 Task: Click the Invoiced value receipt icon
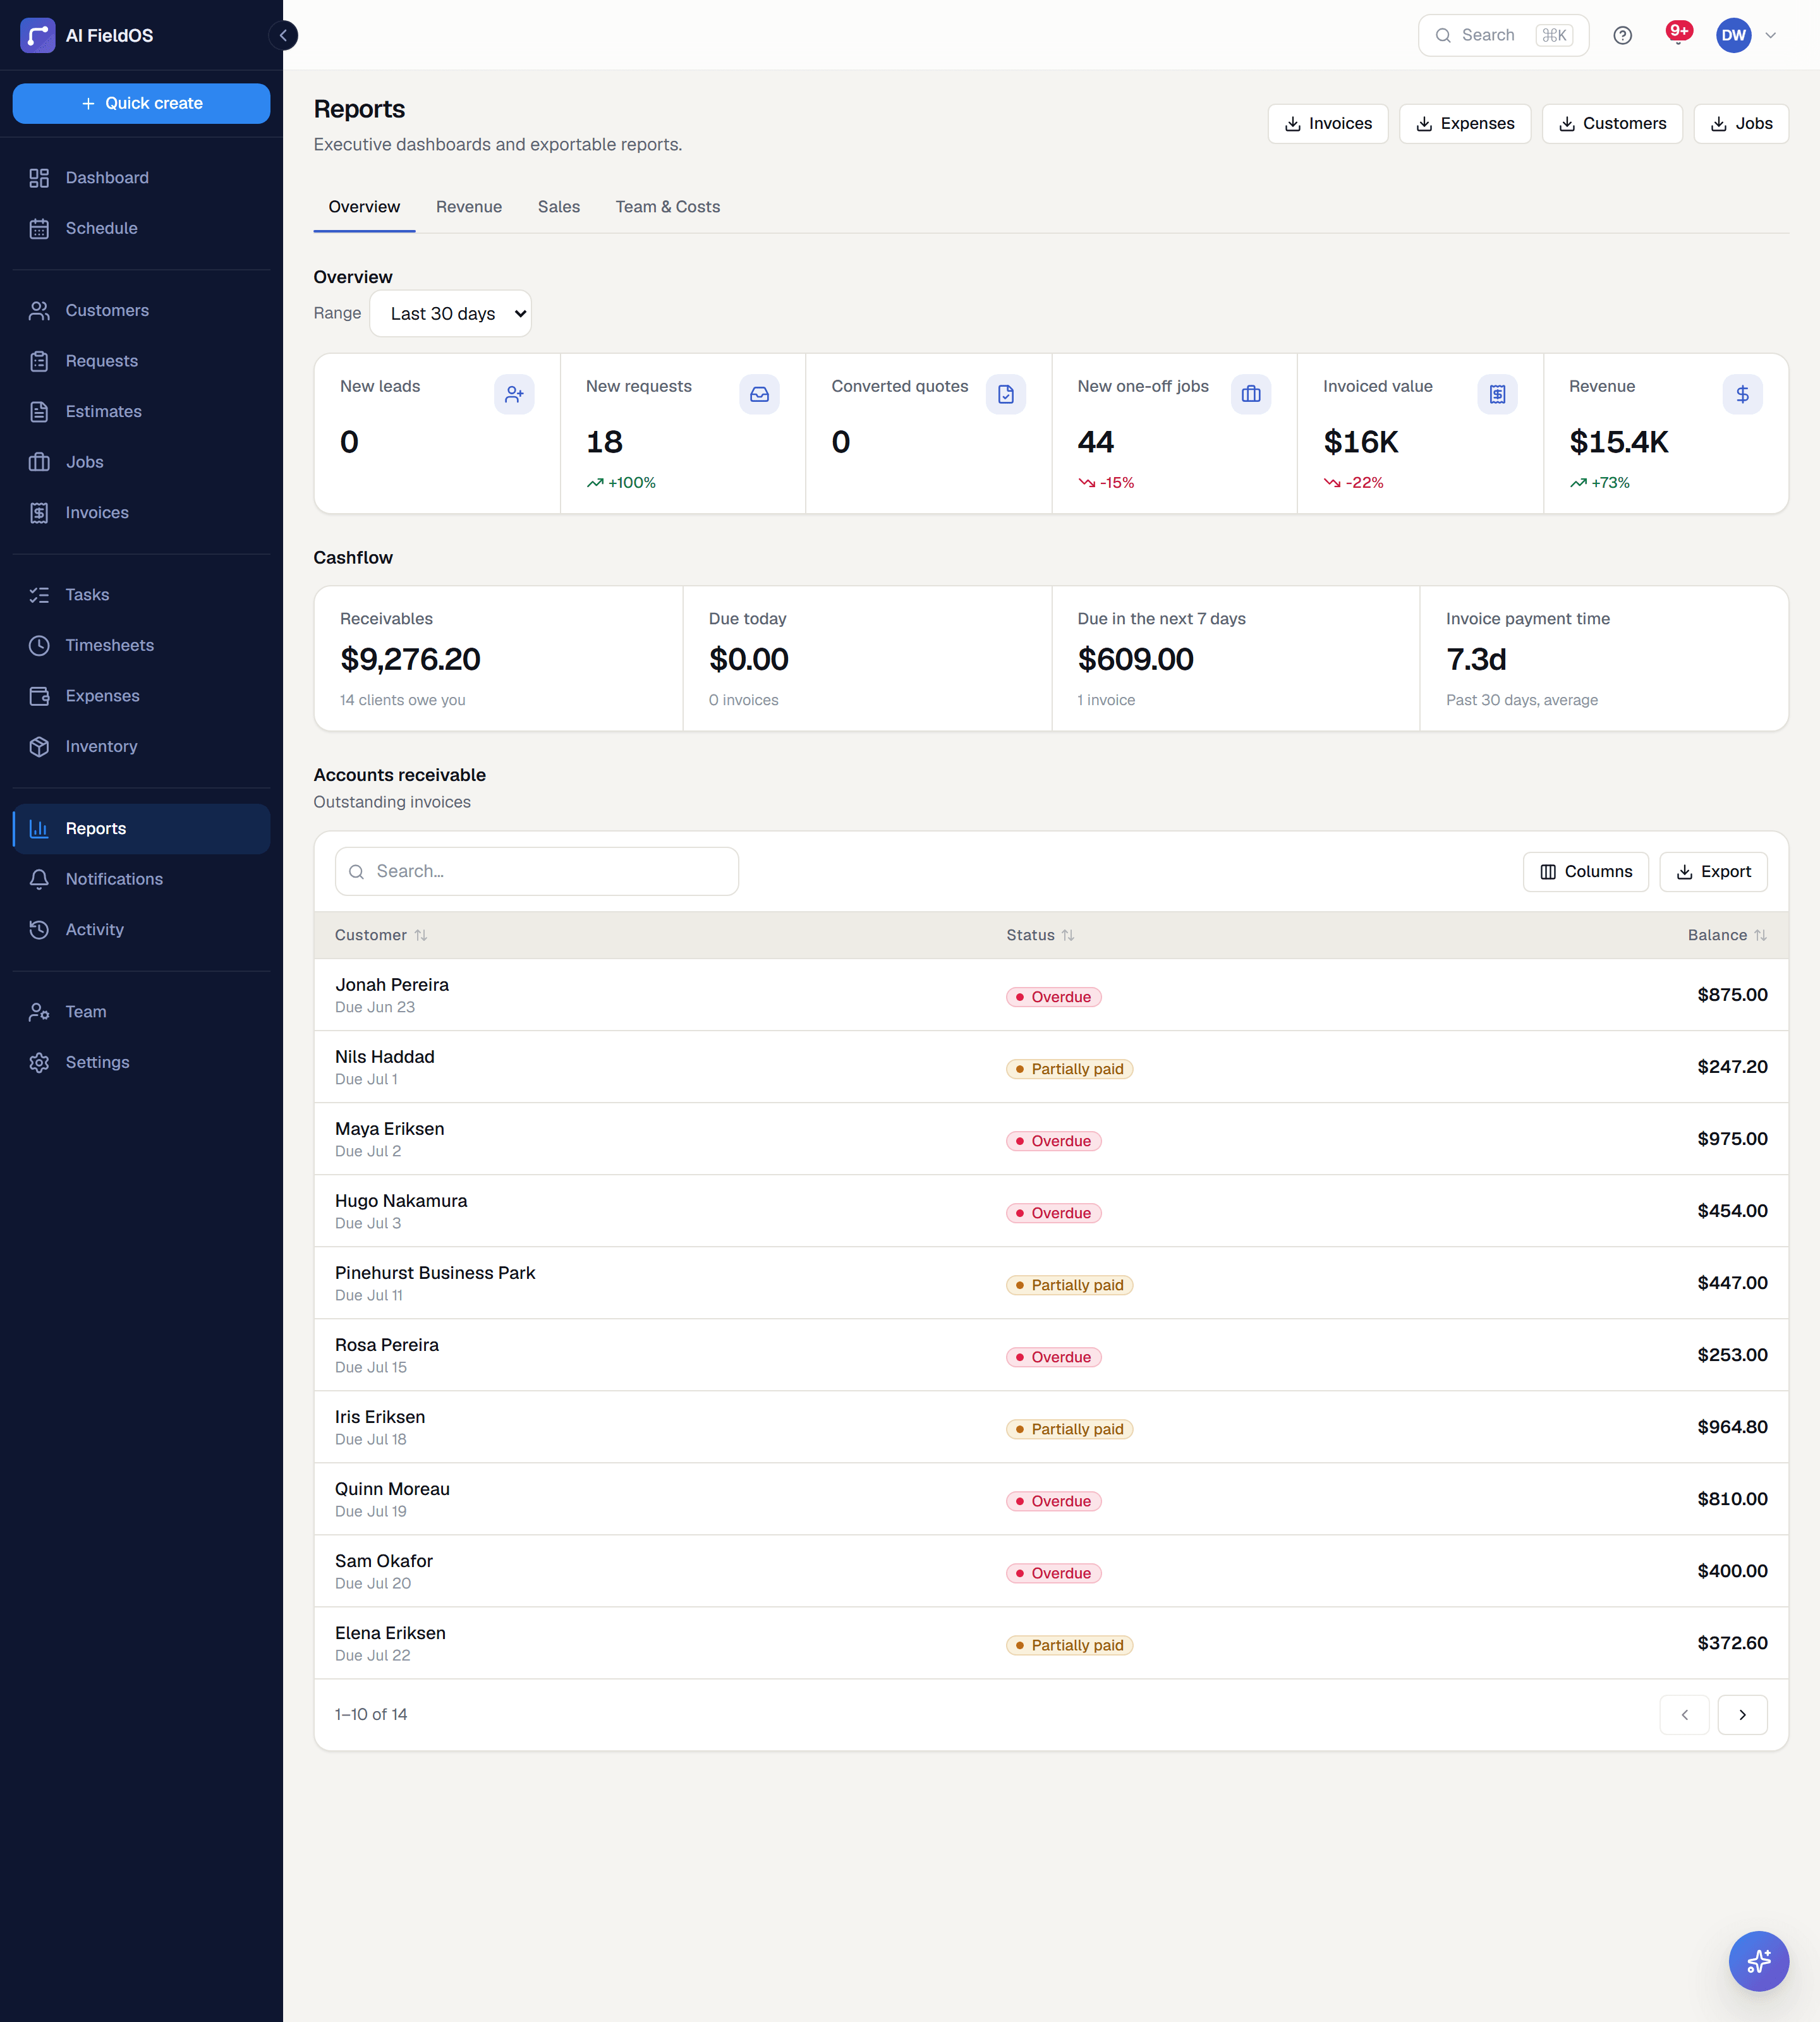tap(1497, 394)
